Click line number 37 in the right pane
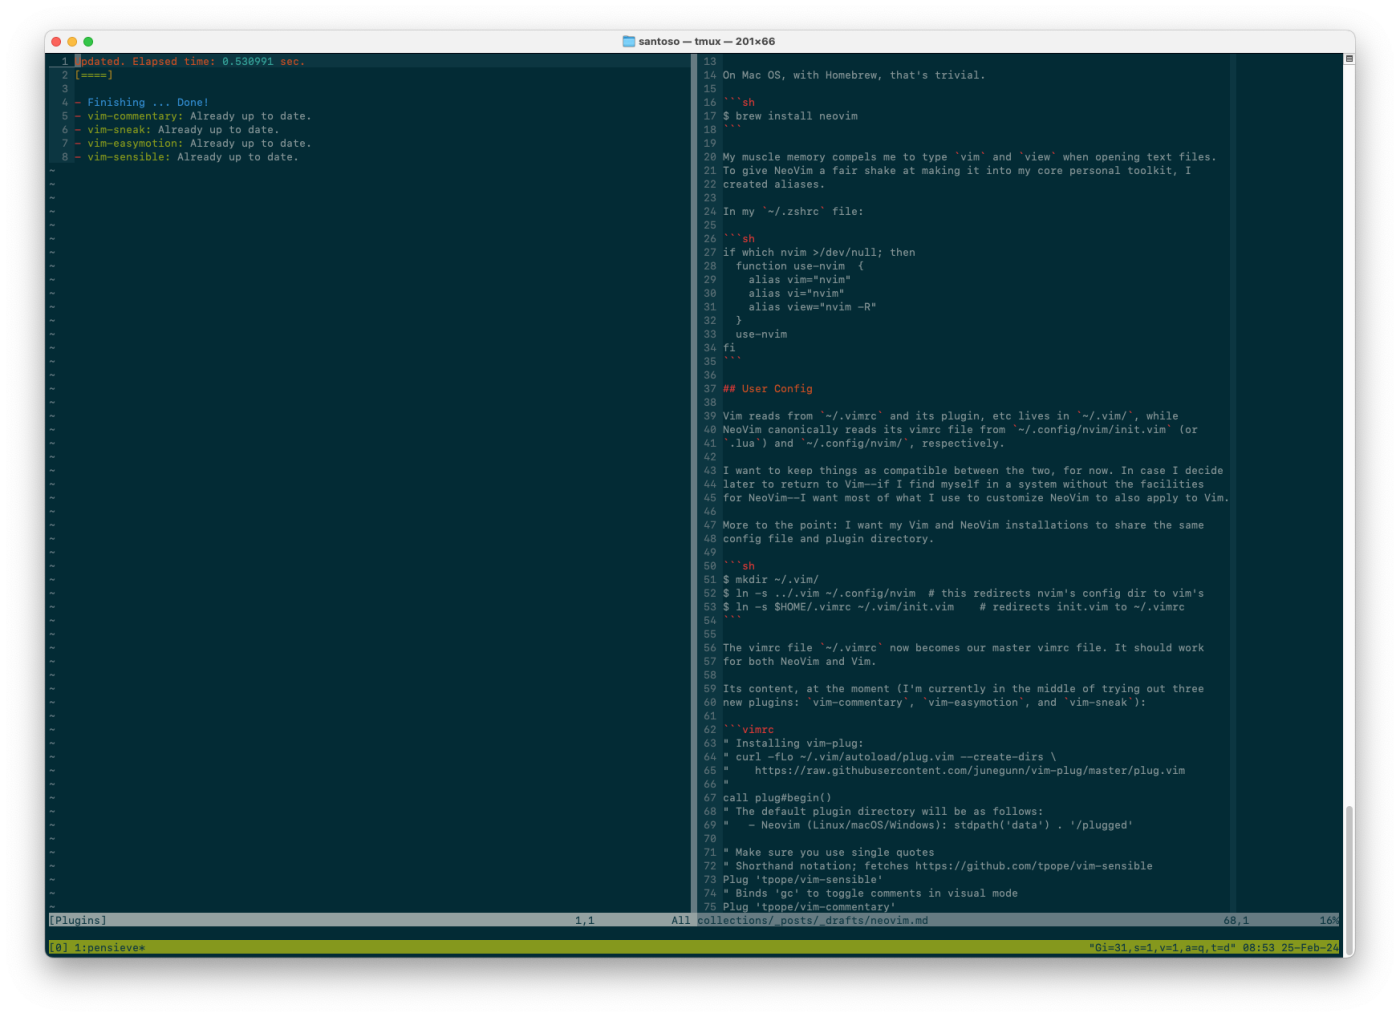Viewport: 1400px width, 1017px height. click(710, 388)
